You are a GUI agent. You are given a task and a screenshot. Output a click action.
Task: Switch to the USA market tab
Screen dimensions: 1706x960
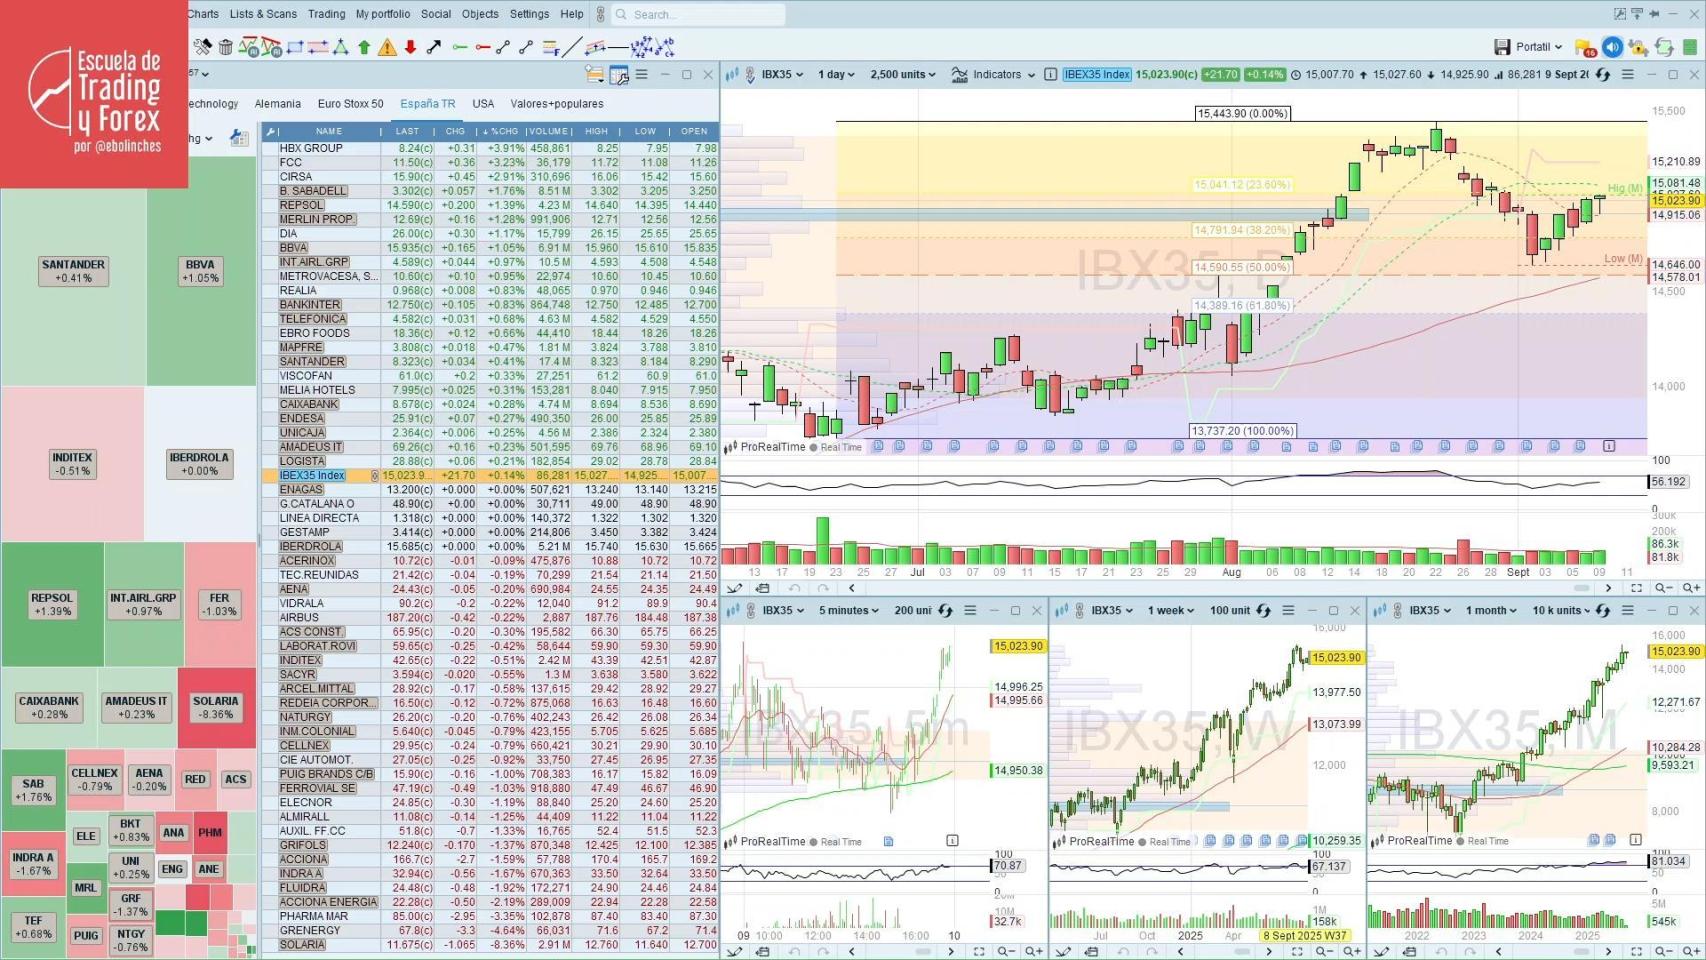[483, 104]
